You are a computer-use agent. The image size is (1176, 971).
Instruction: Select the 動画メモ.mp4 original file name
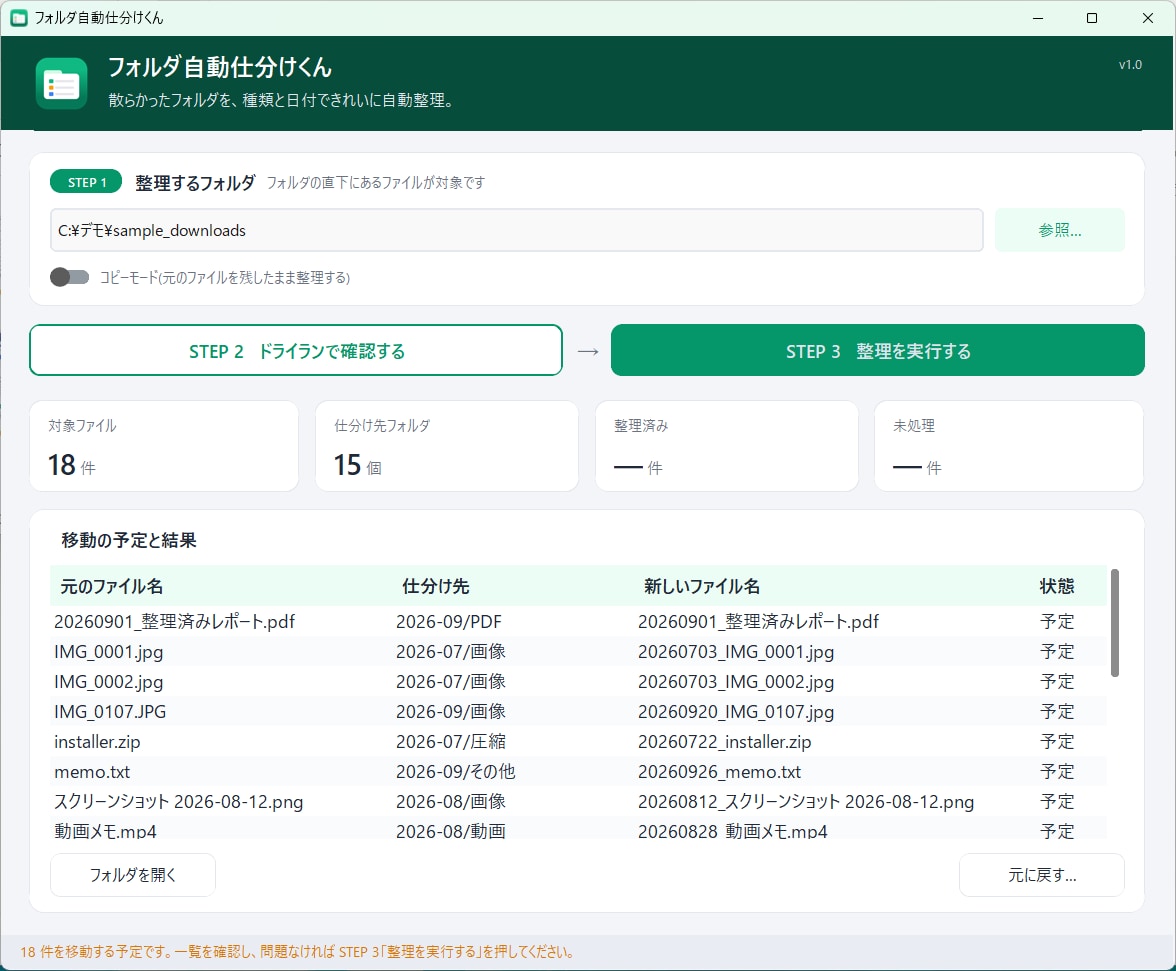(x=105, y=831)
